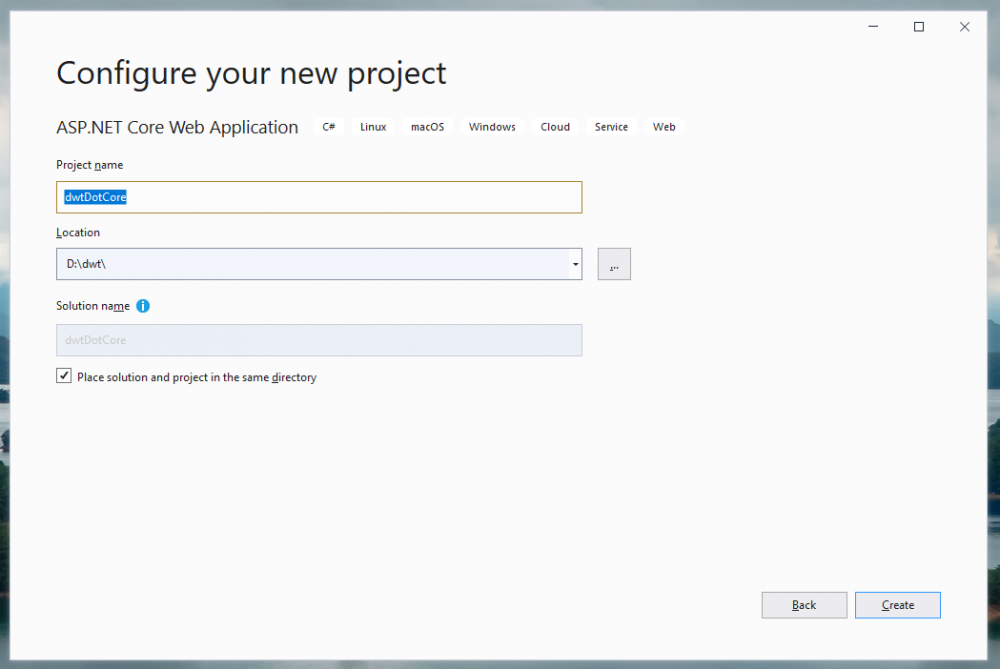This screenshot has height=669, width=1000.
Task: Click the Web project type tag
Action: (x=664, y=127)
